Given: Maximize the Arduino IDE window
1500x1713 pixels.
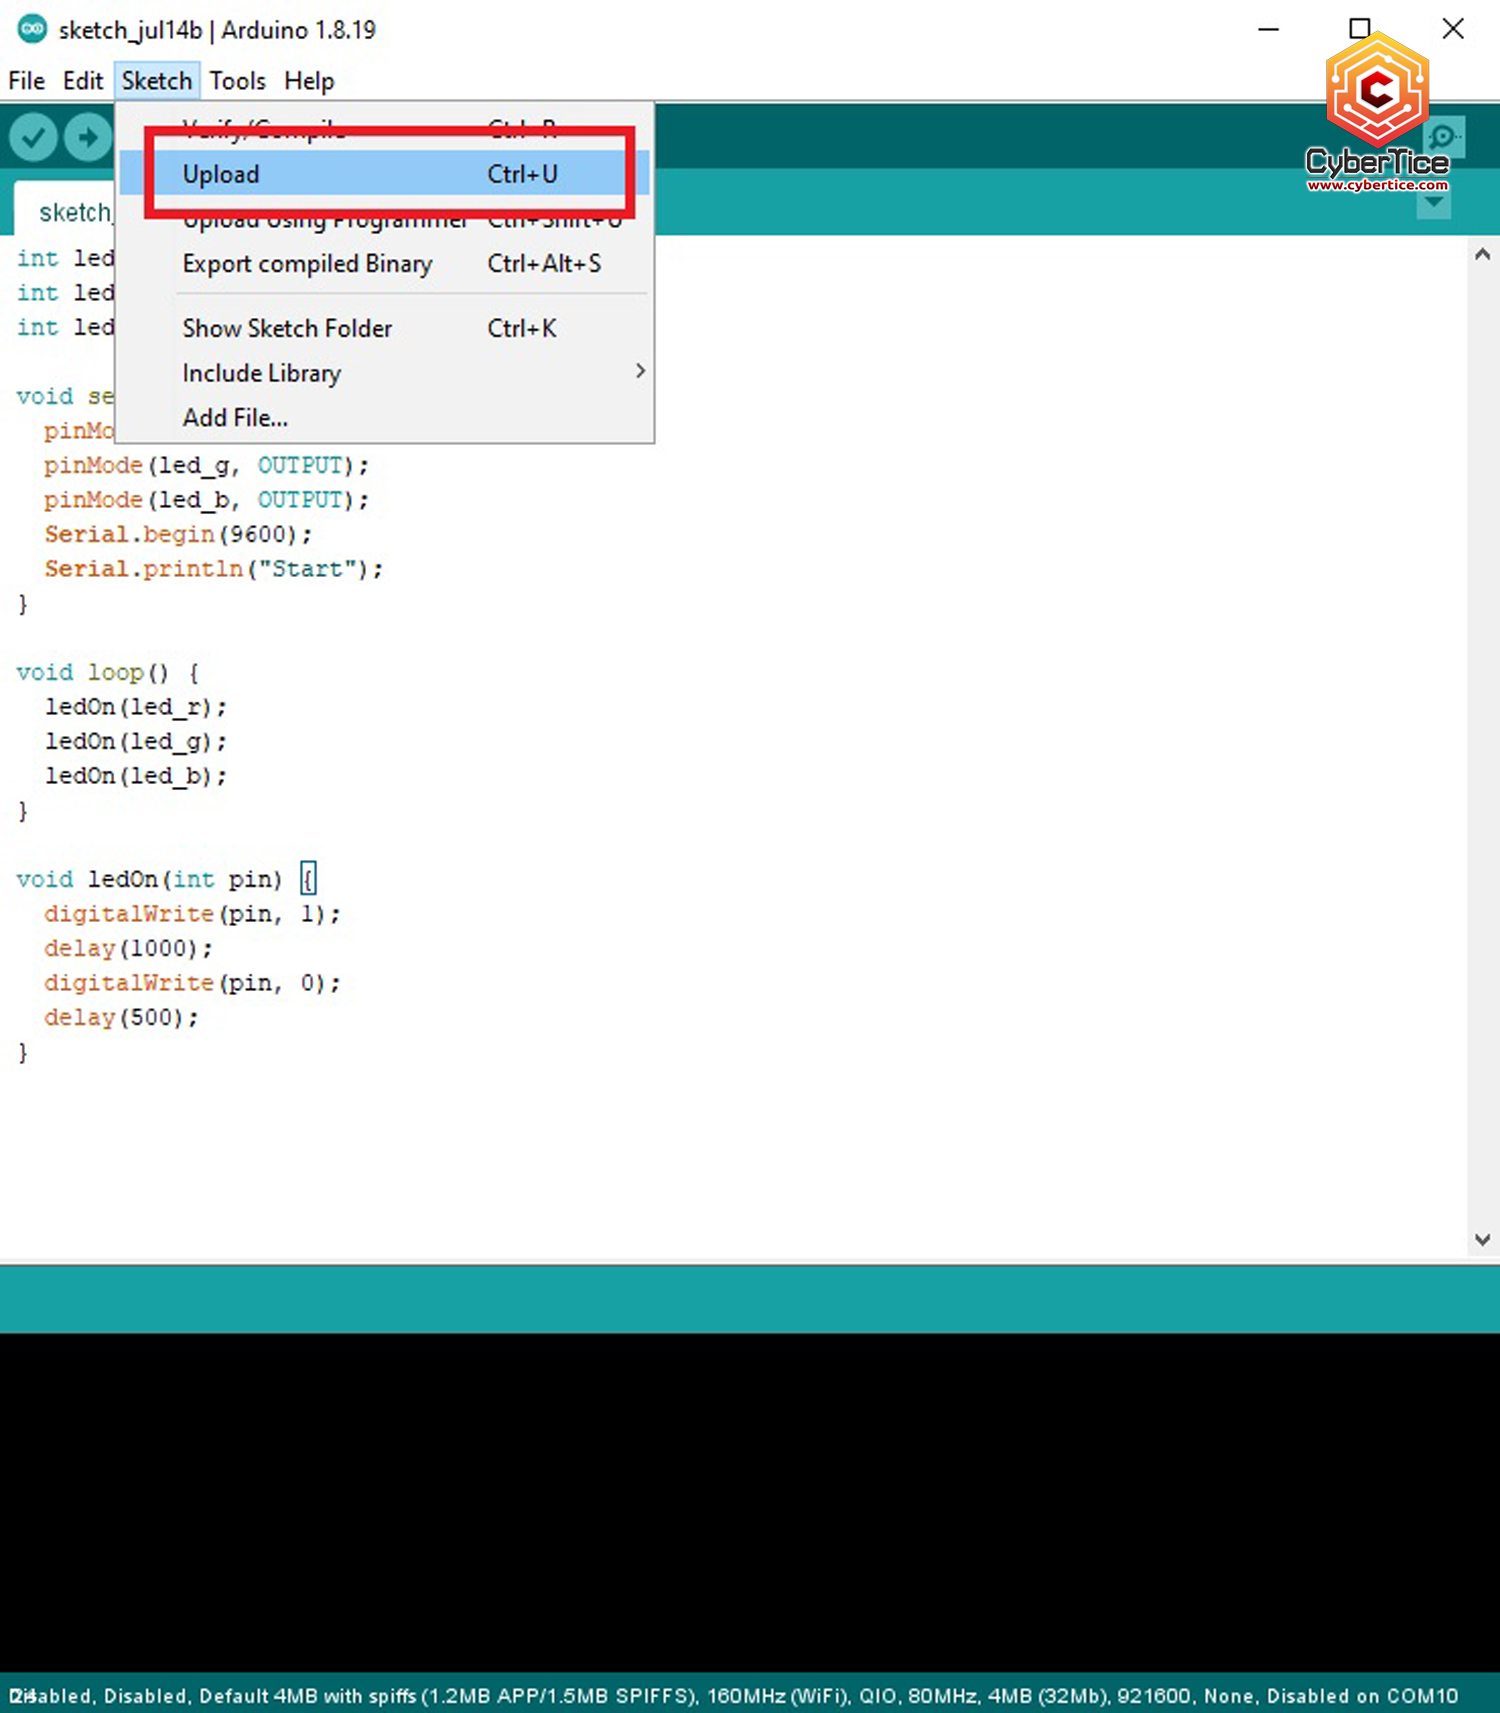Looking at the screenshot, I should (1359, 29).
